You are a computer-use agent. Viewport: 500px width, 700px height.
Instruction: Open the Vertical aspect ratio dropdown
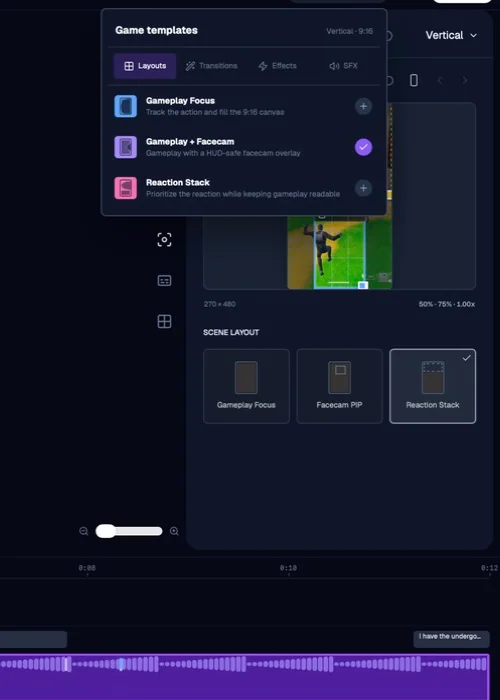coord(451,35)
